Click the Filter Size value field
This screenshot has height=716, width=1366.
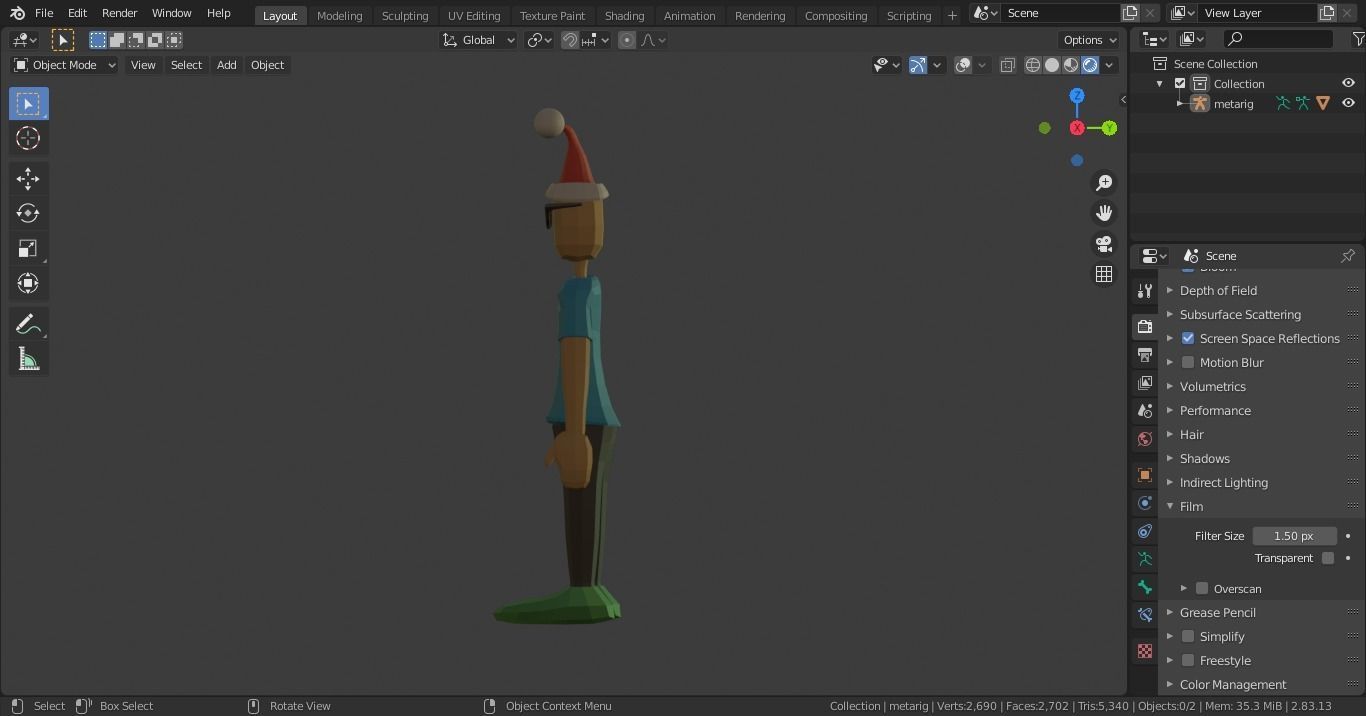(1294, 536)
